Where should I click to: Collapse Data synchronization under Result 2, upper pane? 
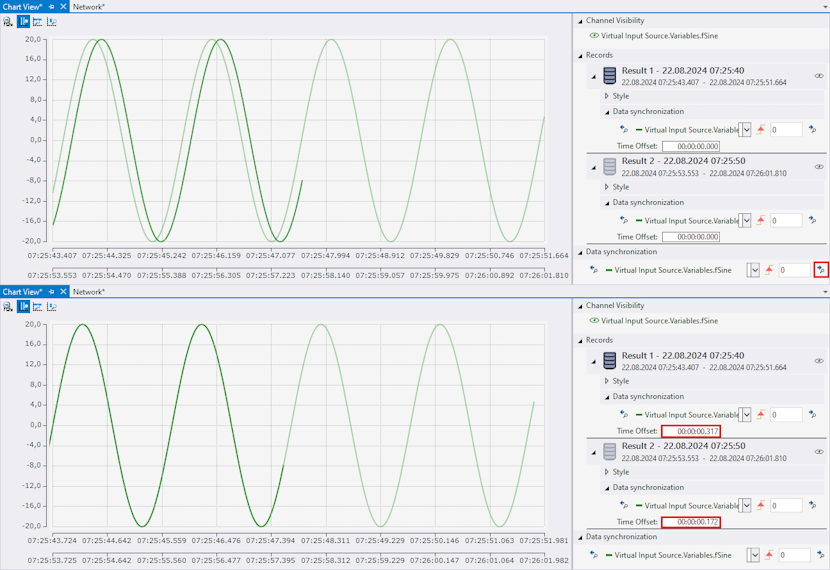pos(607,203)
